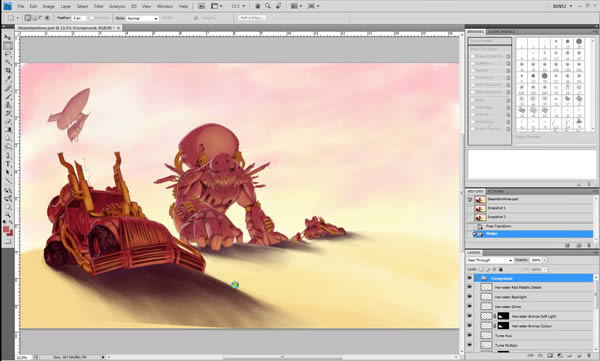Image resolution: width=600 pixels, height=361 pixels.
Task: Hide the Harvester Grime layer
Action: click(x=470, y=306)
